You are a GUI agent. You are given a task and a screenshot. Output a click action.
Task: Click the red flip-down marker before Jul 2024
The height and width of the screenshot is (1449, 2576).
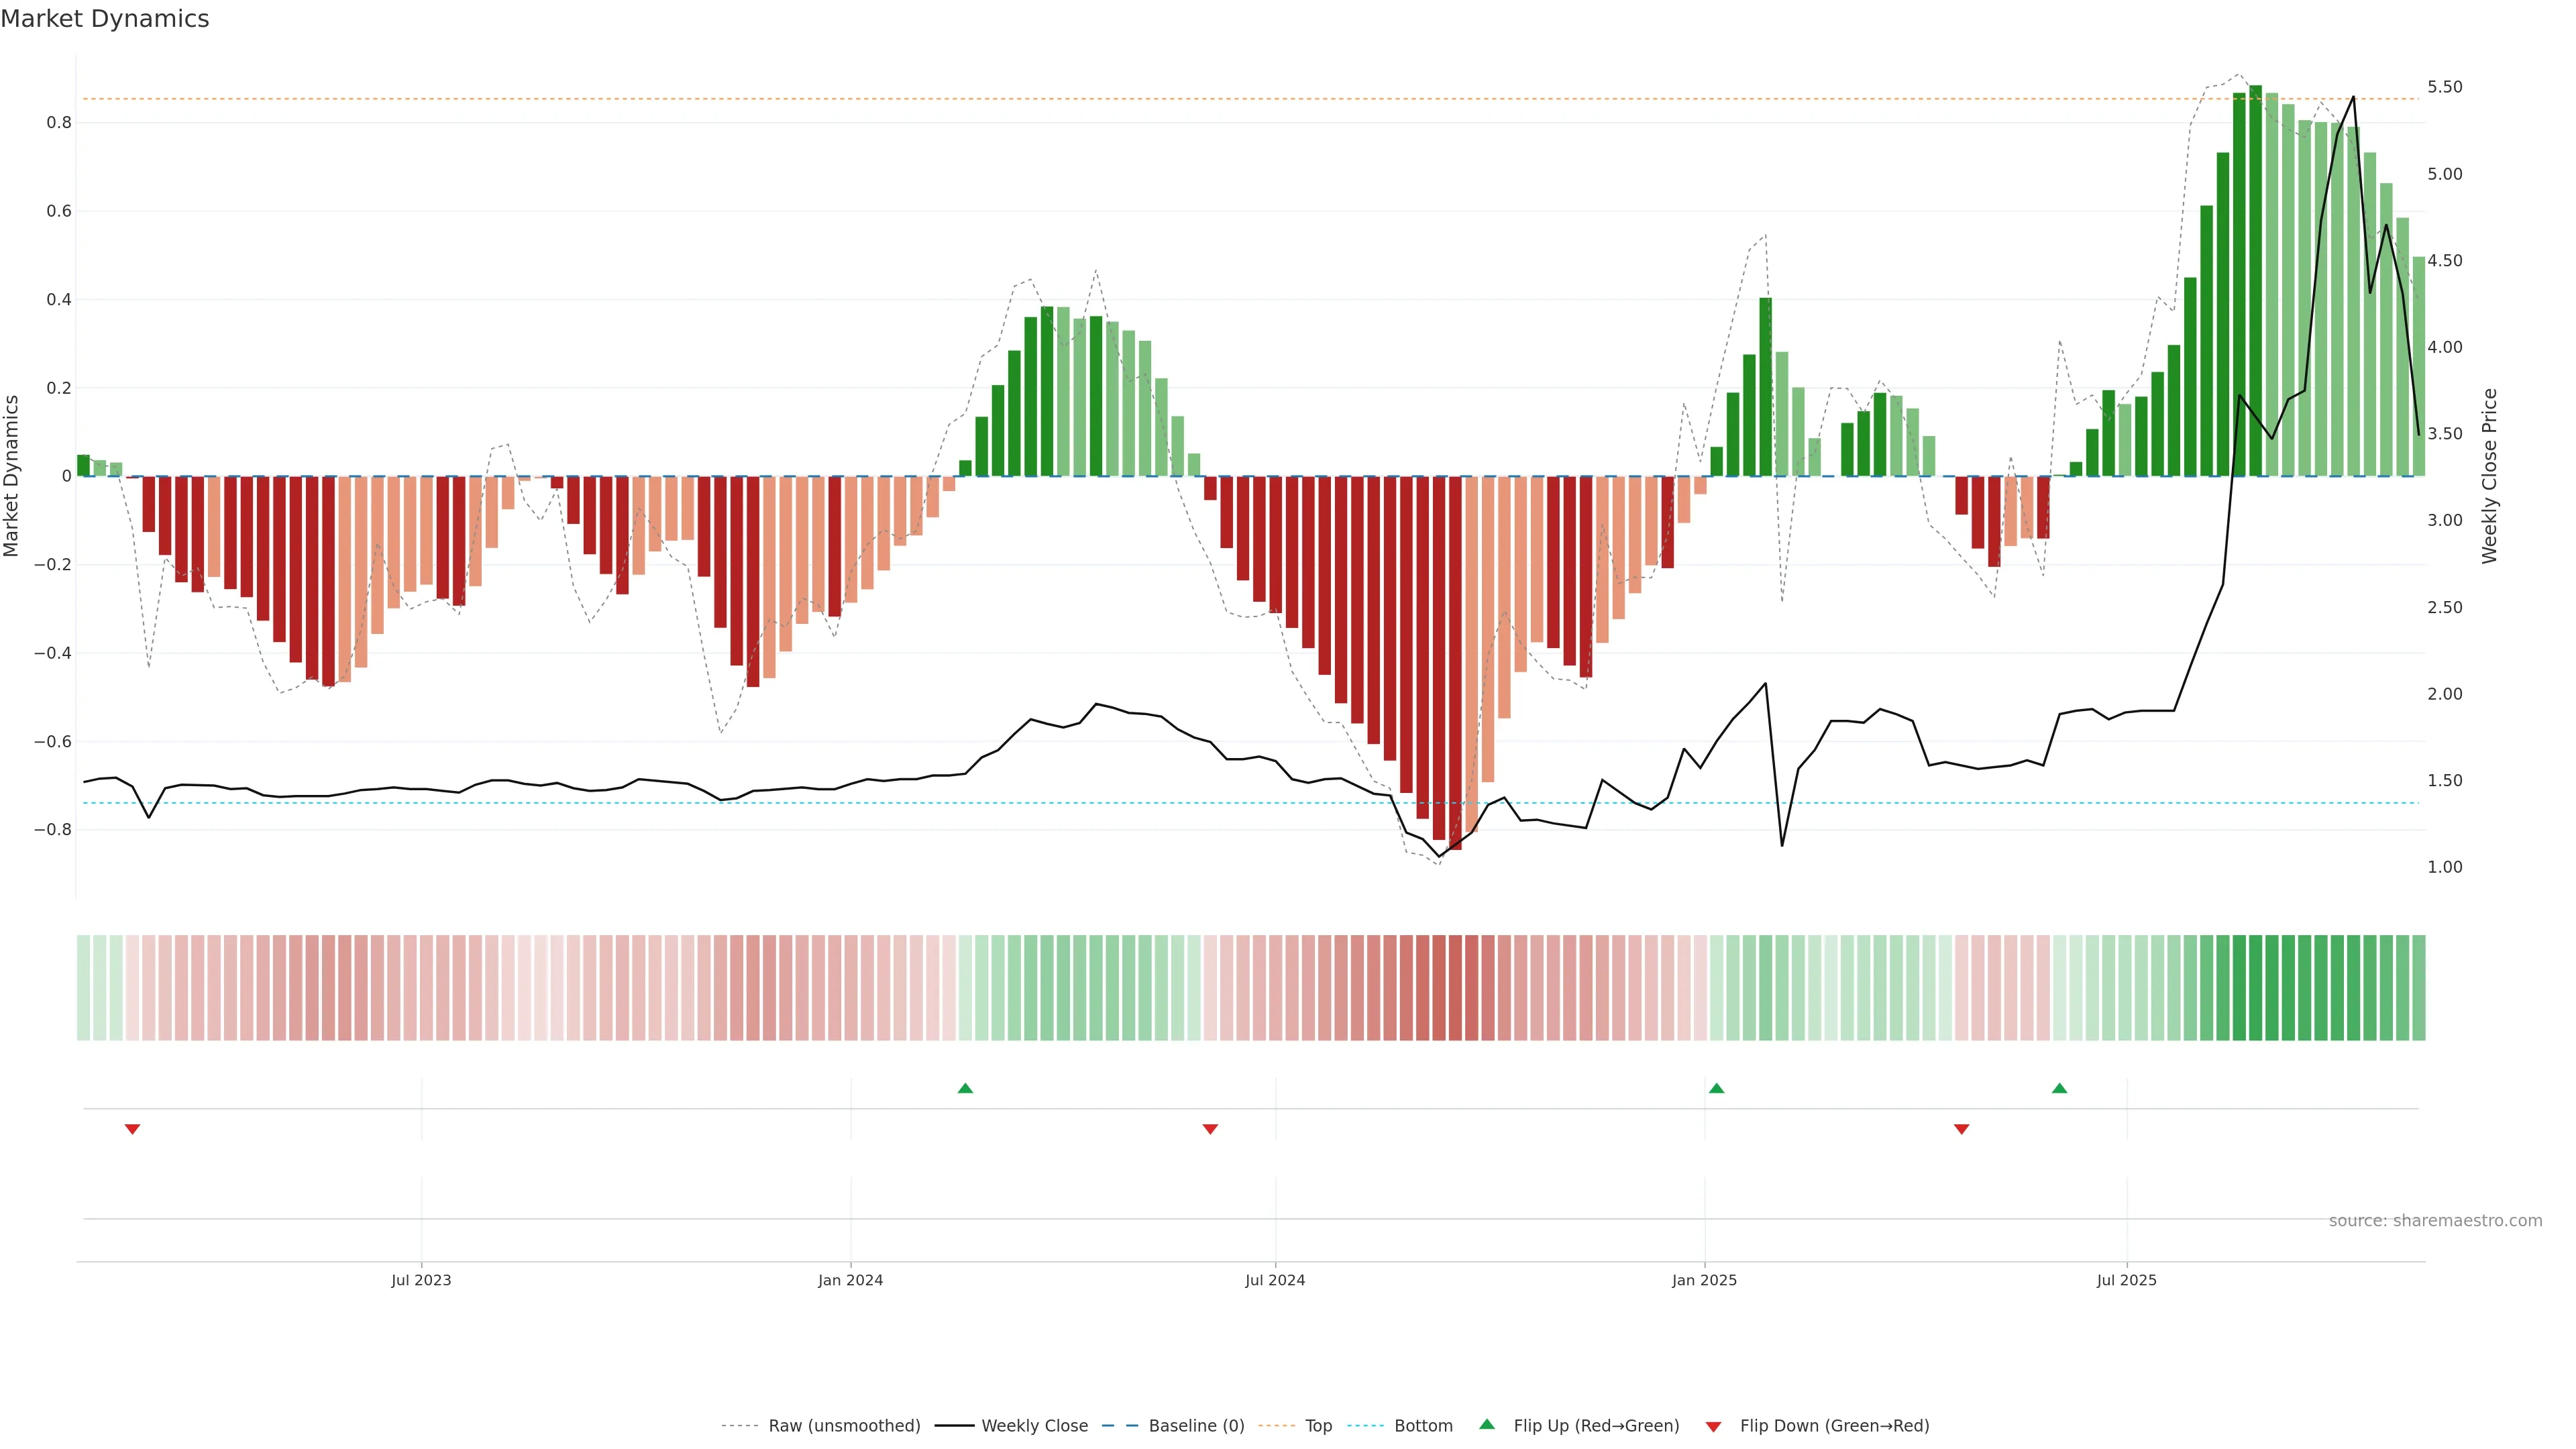tap(1210, 1129)
